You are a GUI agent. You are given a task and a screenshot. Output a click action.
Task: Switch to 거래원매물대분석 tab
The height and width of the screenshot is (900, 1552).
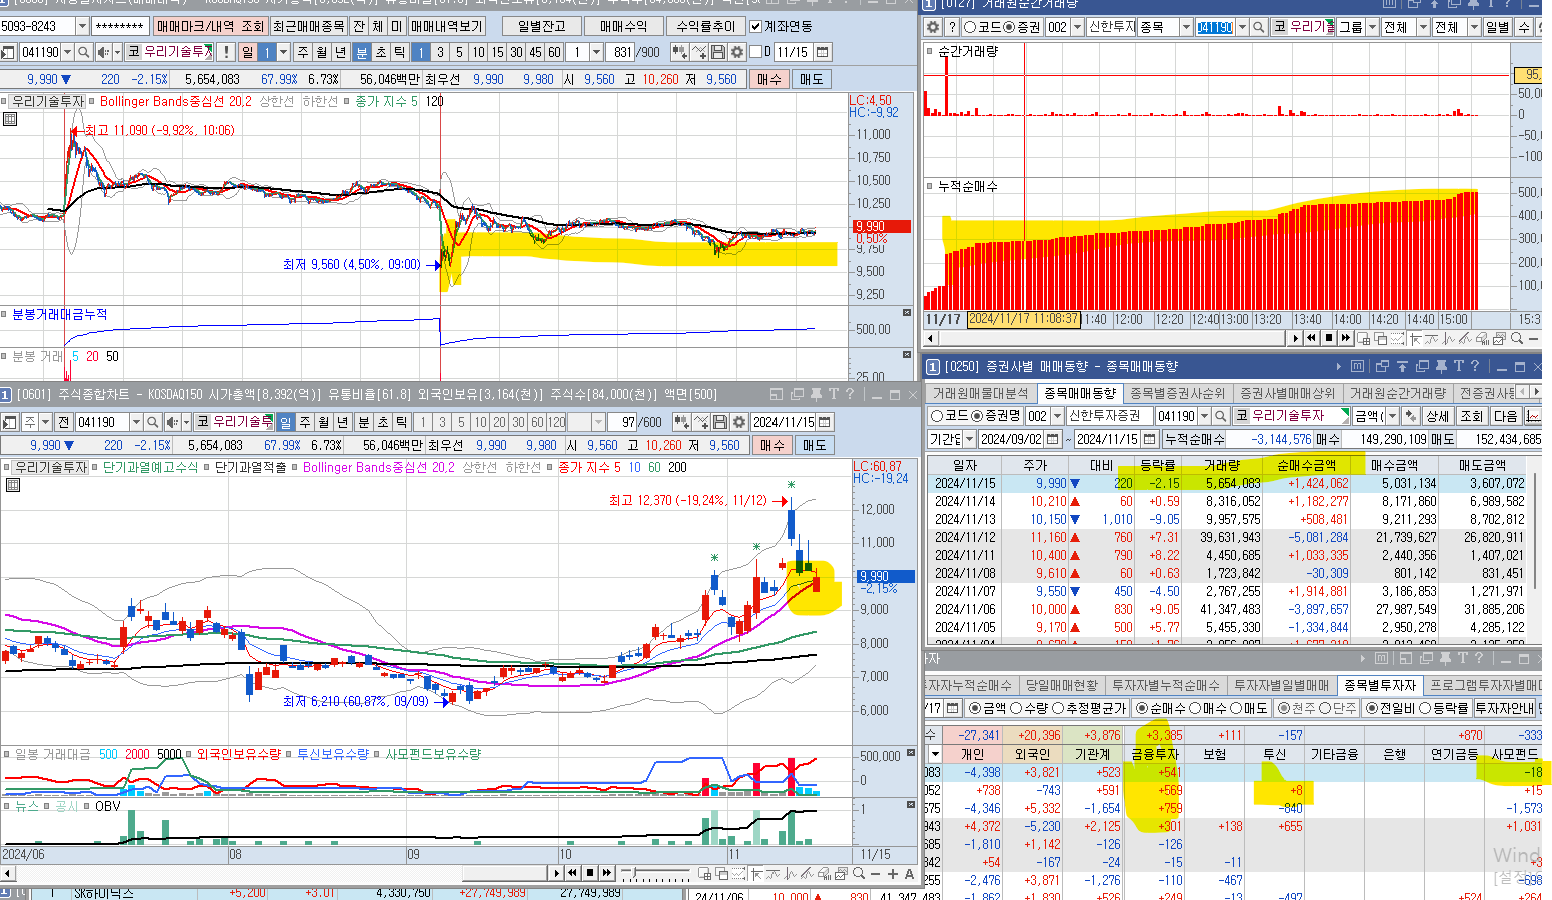(981, 394)
